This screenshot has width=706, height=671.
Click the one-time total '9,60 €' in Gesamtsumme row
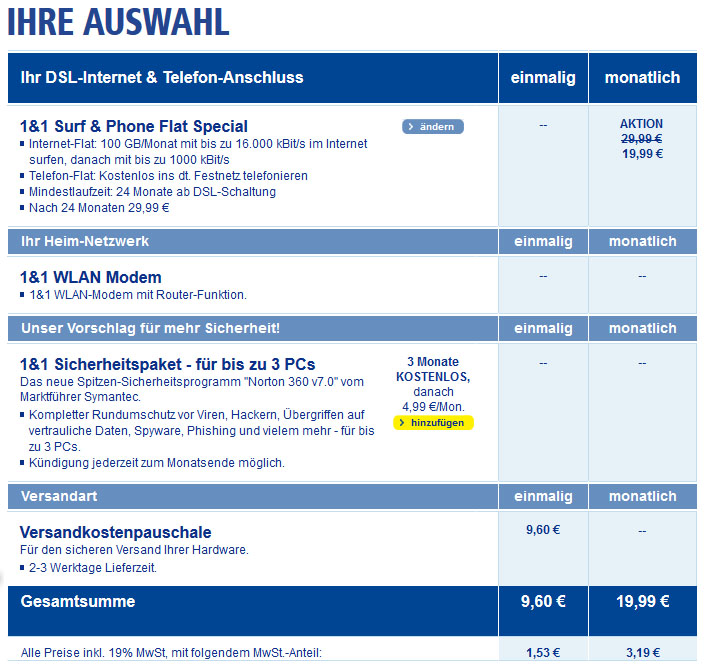tap(543, 602)
